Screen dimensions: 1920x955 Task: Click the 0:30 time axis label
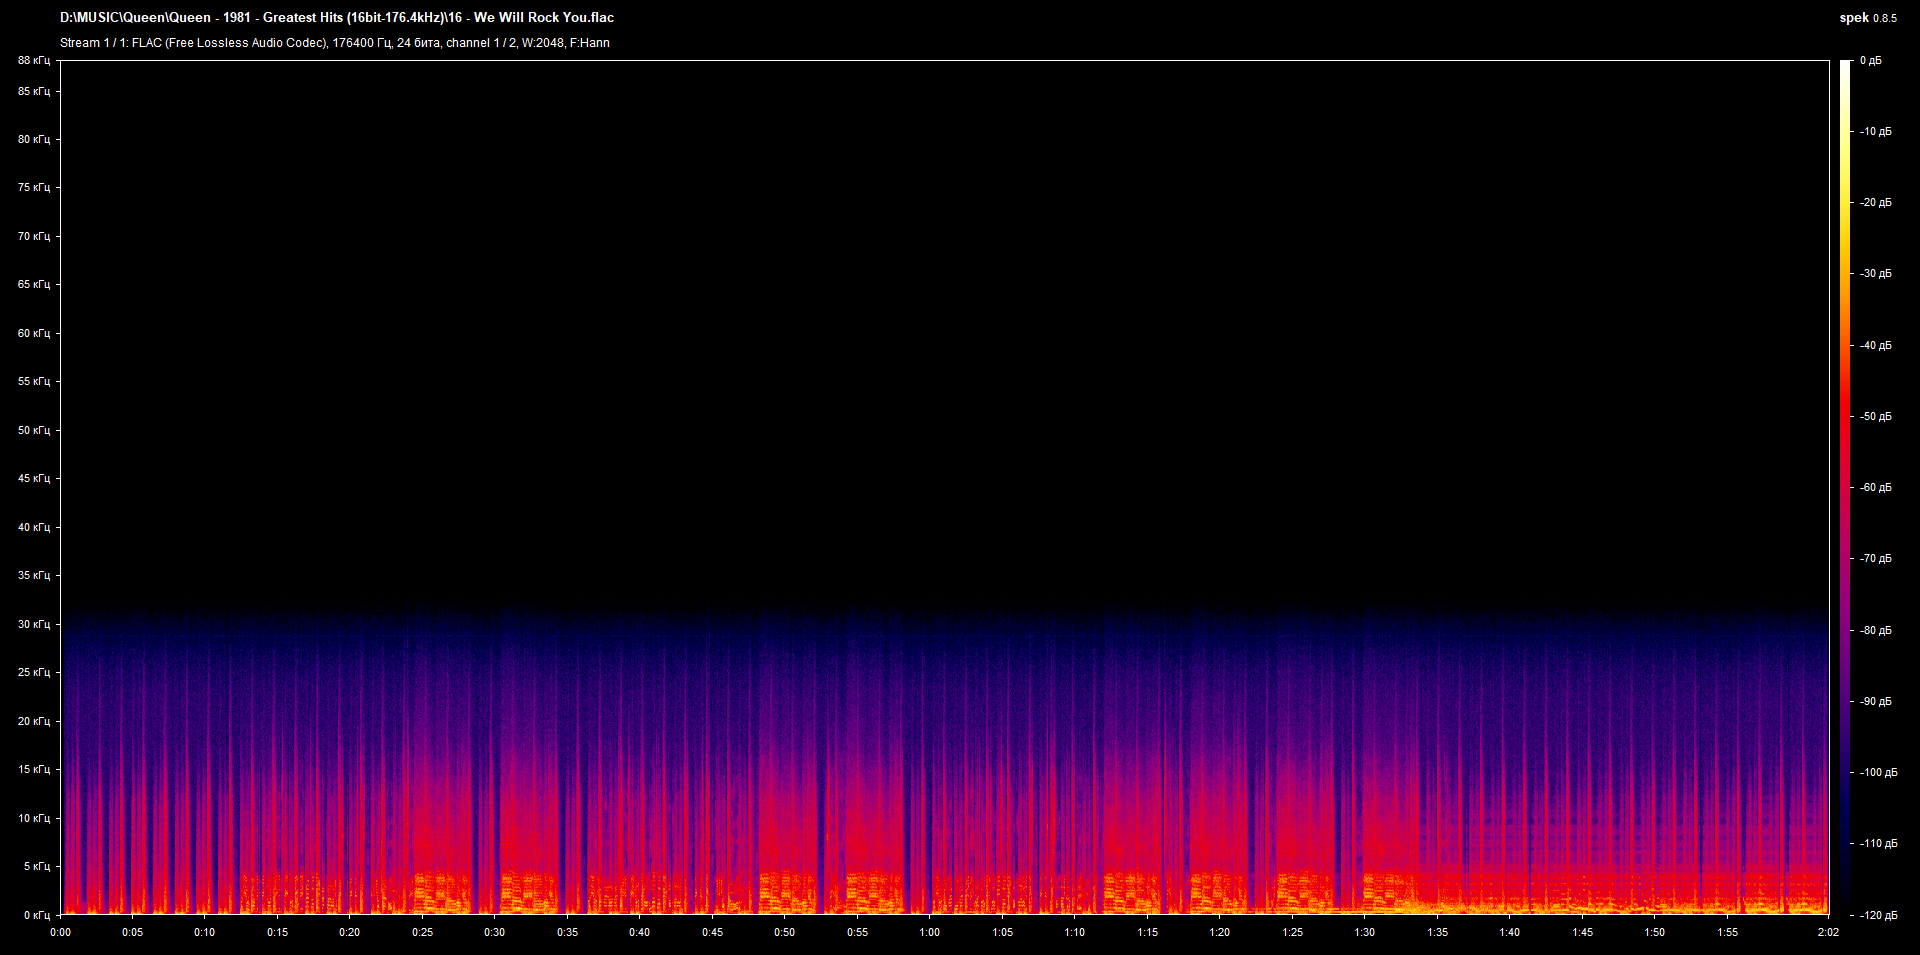pos(495,932)
